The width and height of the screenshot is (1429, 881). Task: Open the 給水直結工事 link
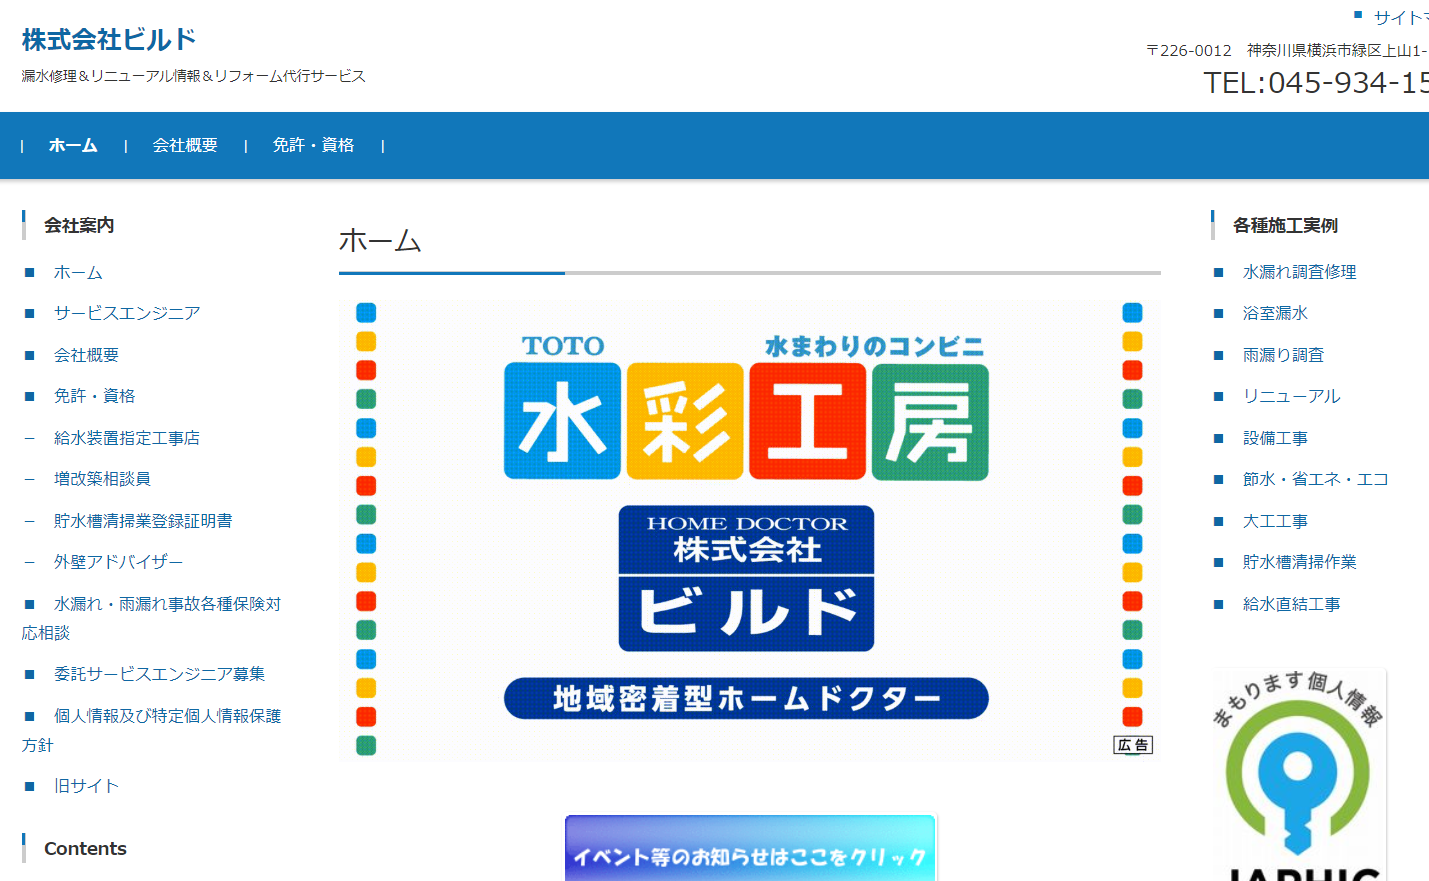pyautogui.click(x=1291, y=604)
